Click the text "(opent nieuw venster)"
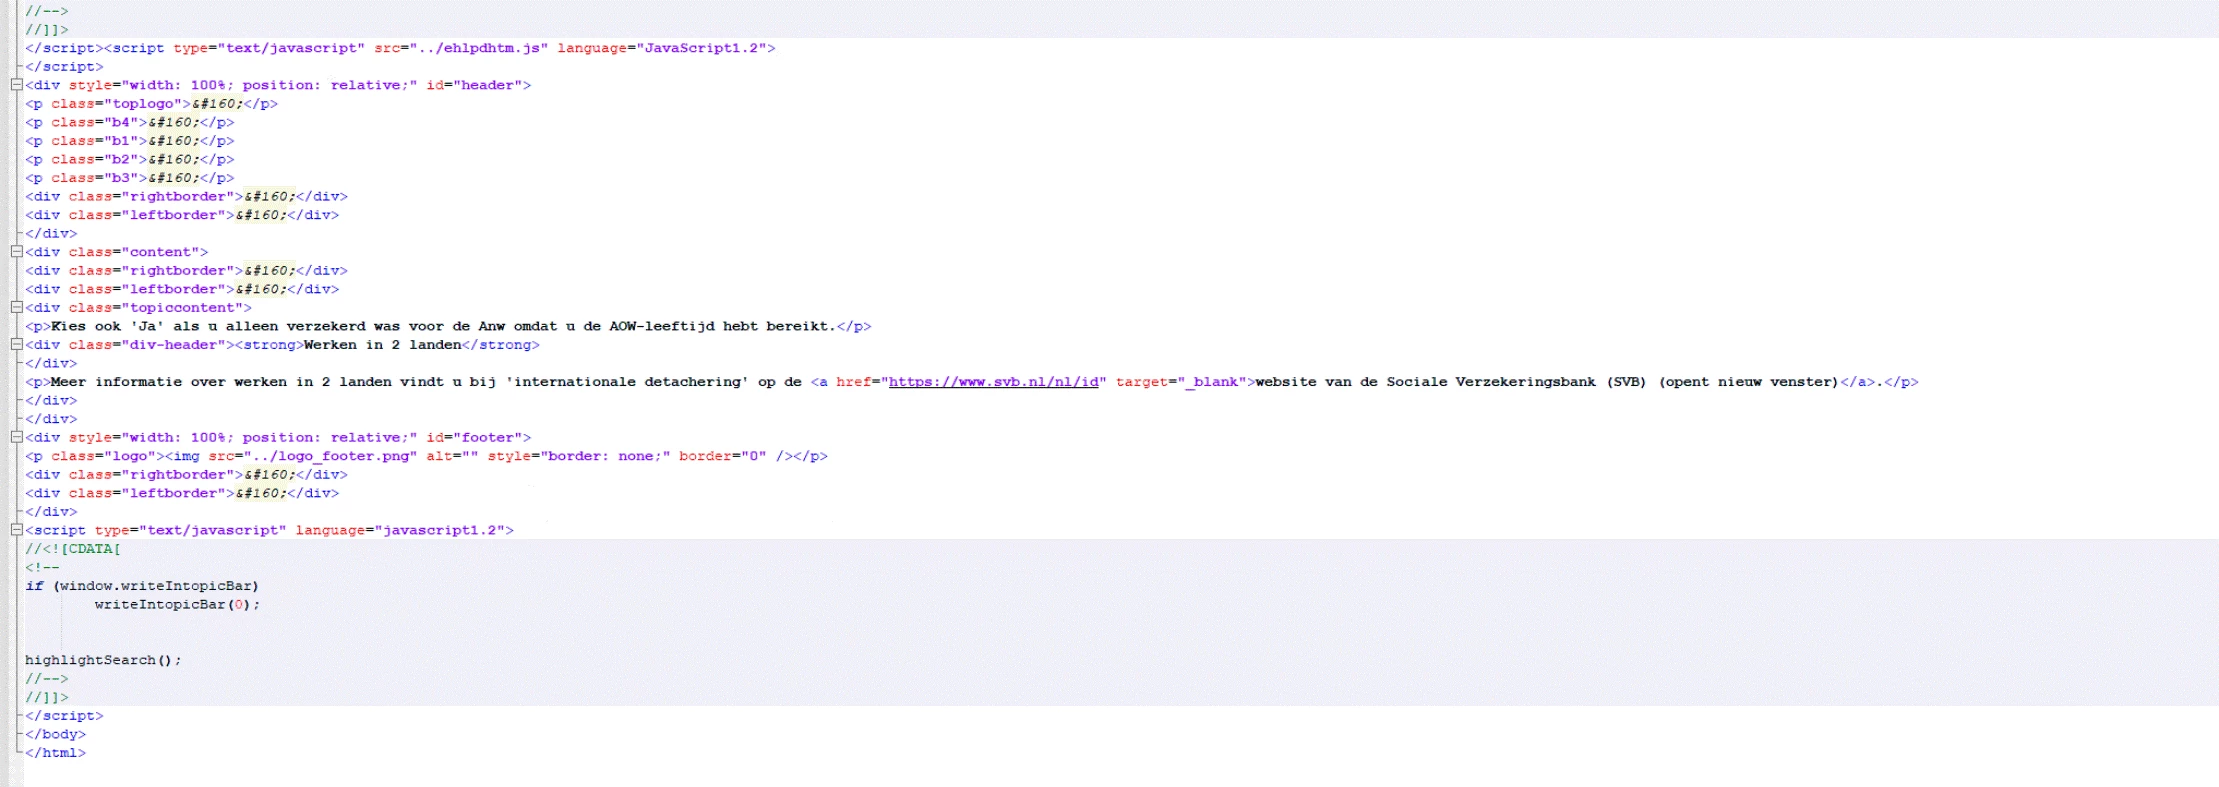The width and height of the screenshot is (2219, 787). (x=1748, y=382)
